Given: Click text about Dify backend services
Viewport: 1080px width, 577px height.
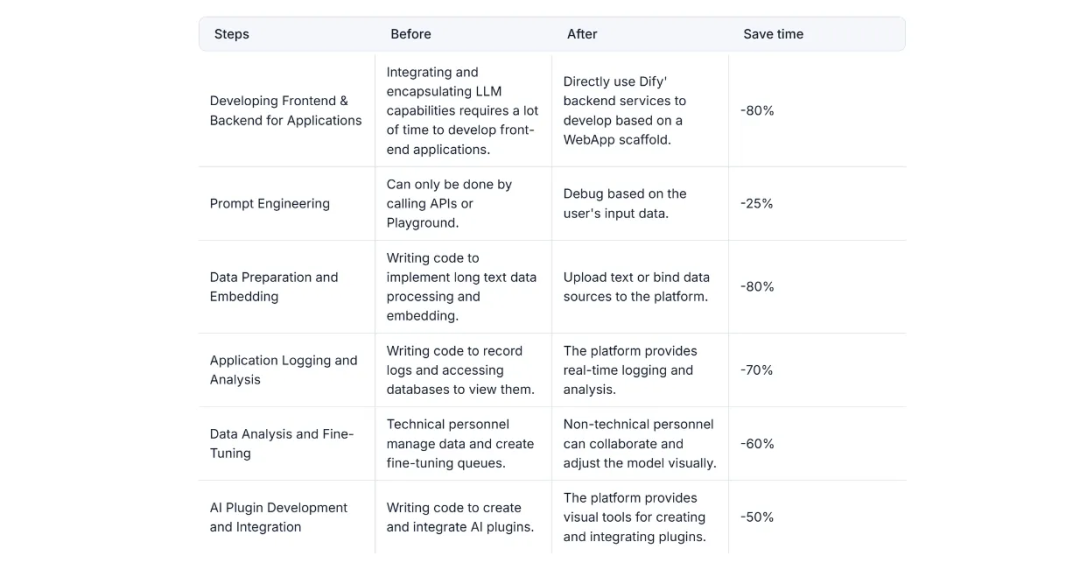Looking at the screenshot, I should [624, 110].
